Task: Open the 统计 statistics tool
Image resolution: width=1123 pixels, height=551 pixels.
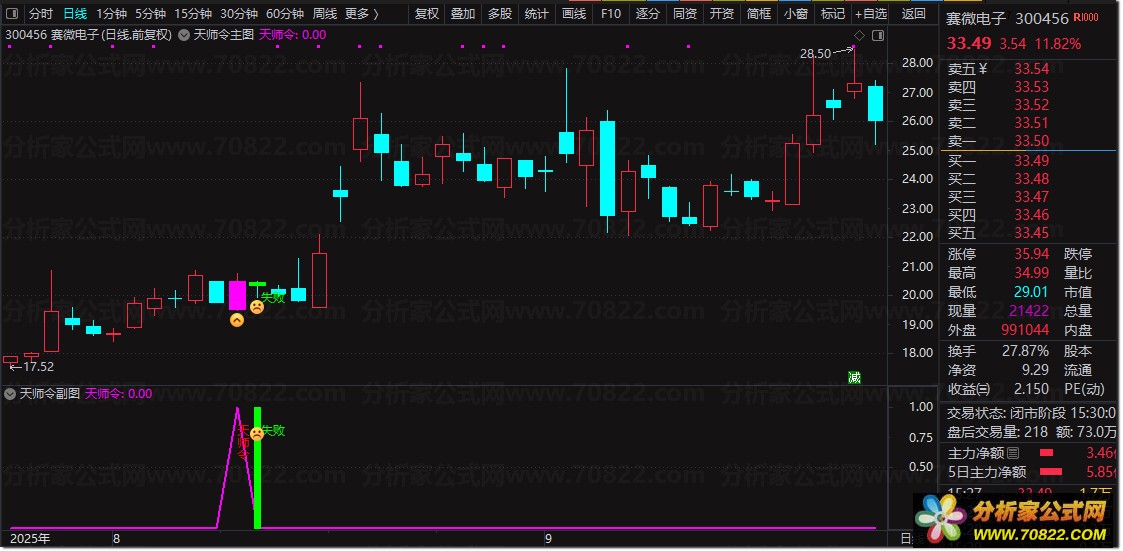Action: 536,14
